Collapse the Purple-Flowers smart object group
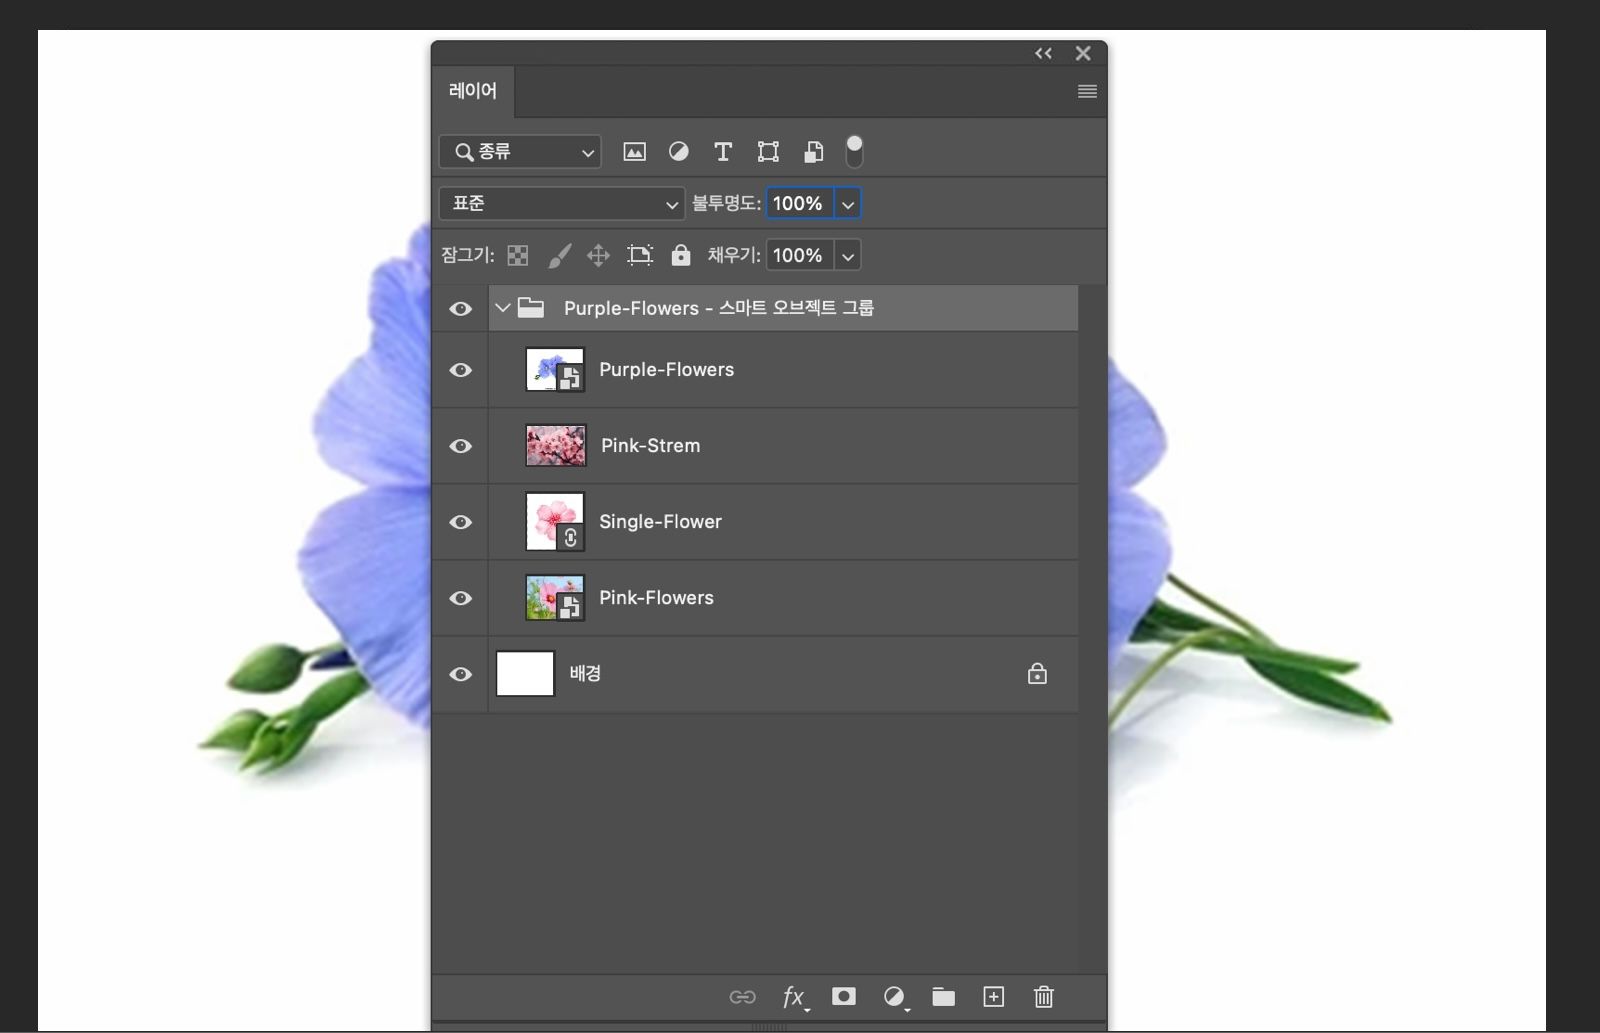1600x1033 pixels. pos(503,308)
